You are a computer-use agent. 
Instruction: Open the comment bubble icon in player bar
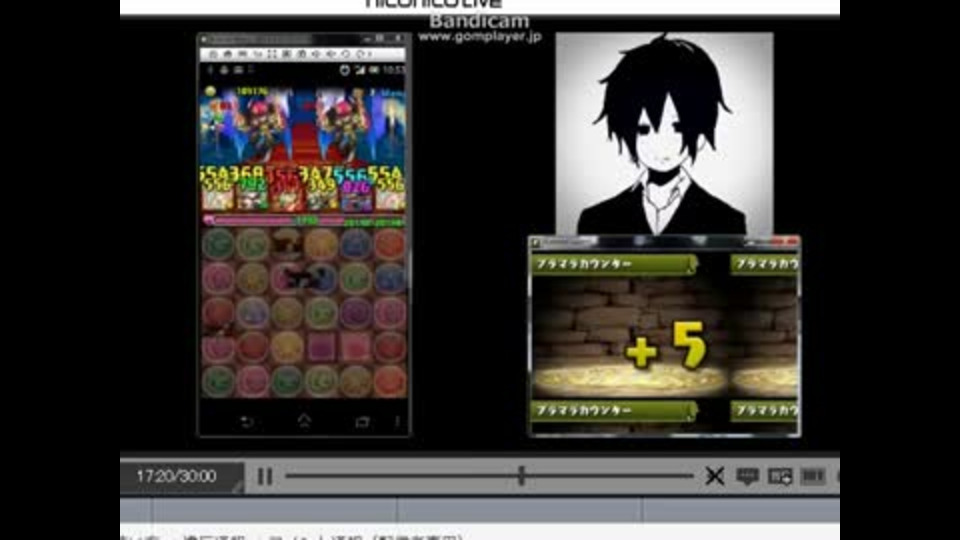tap(748, 476)
